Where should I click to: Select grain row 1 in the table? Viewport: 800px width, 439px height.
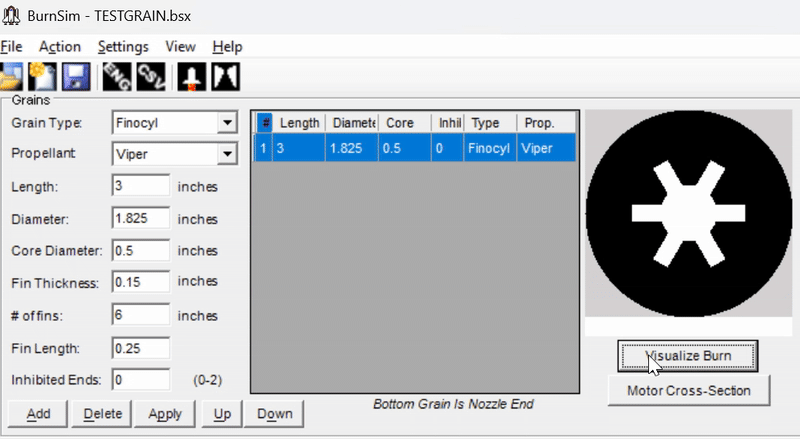point(414,148)
